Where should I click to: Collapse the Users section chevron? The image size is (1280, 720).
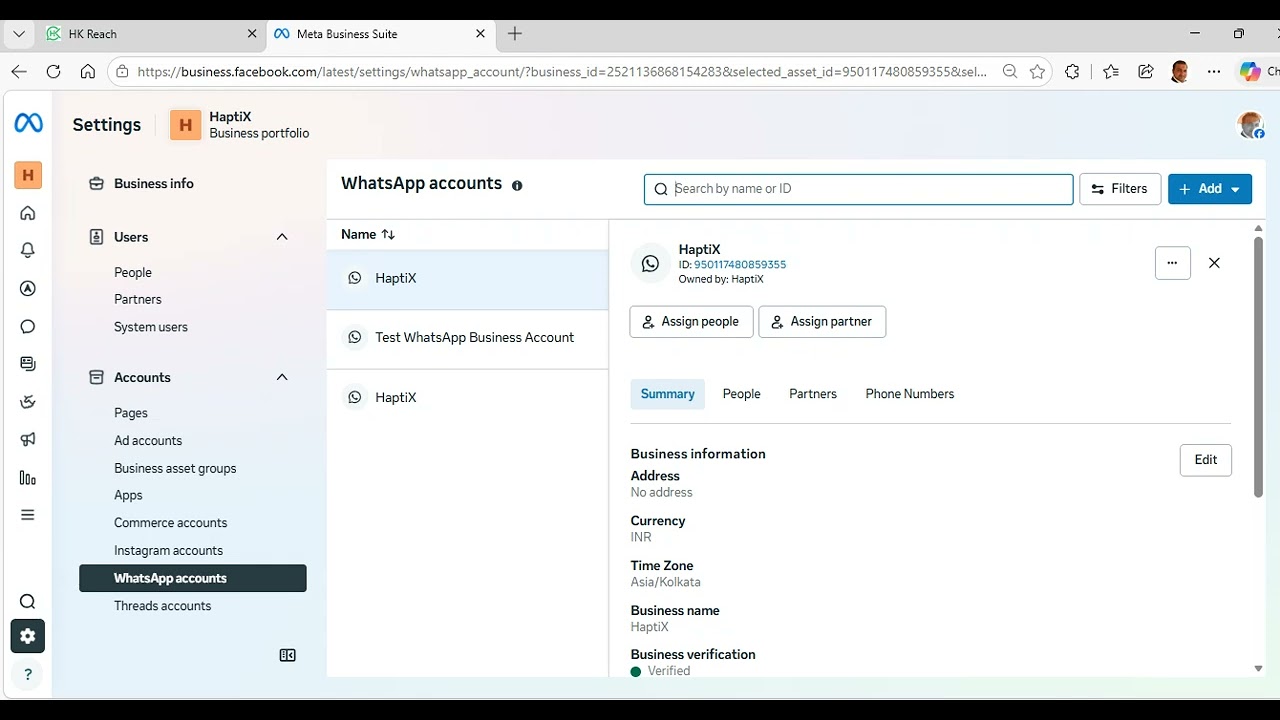coord(282,237)
